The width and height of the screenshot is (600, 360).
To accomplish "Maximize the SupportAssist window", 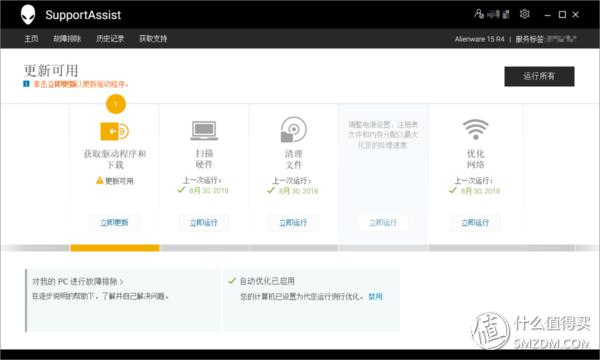I will (562, 15).
